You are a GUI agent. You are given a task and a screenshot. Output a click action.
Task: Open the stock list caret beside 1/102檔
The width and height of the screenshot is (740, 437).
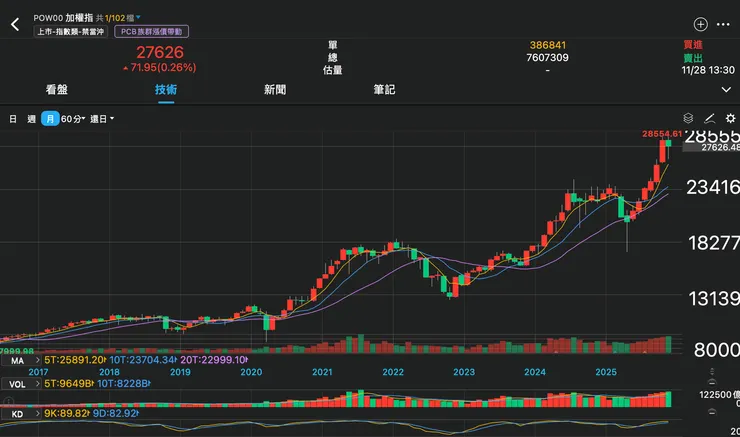click(138, 17)
